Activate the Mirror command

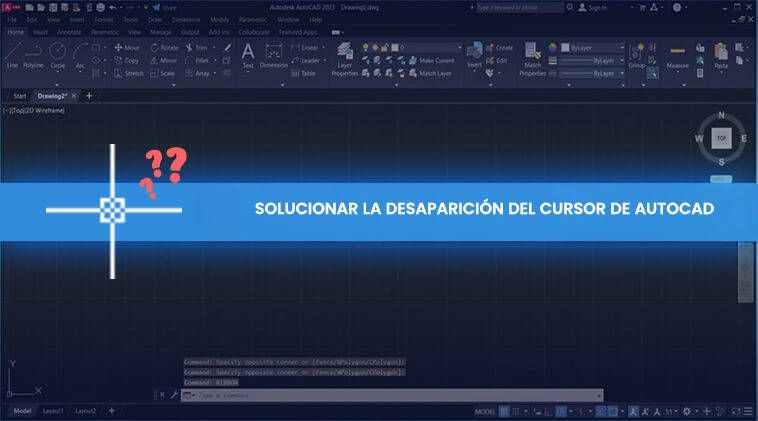(x=163, y=60)
